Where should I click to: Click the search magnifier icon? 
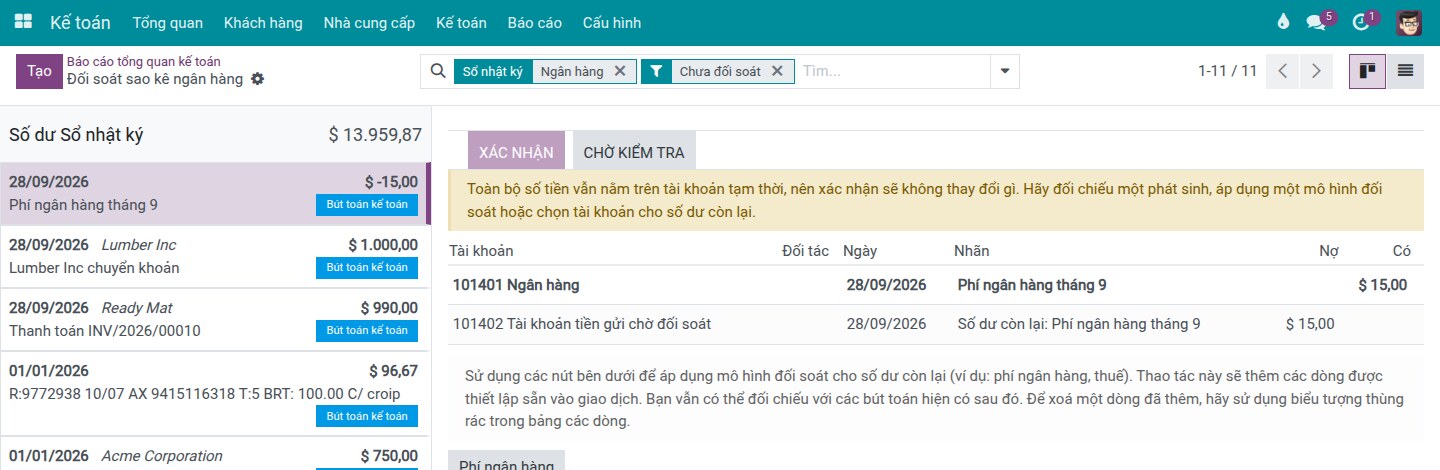(x=437, y=71)
